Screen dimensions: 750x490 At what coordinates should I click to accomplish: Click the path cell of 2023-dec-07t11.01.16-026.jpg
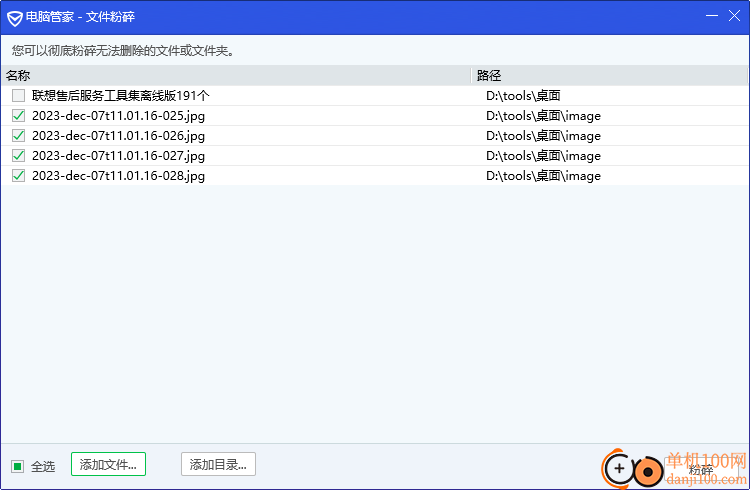[x=543, y=136]
